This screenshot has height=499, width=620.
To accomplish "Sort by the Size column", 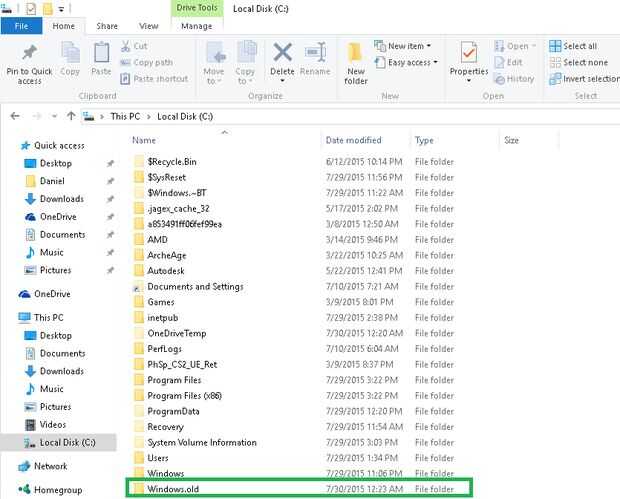I will pyautogui.click(x=511, y=140).
